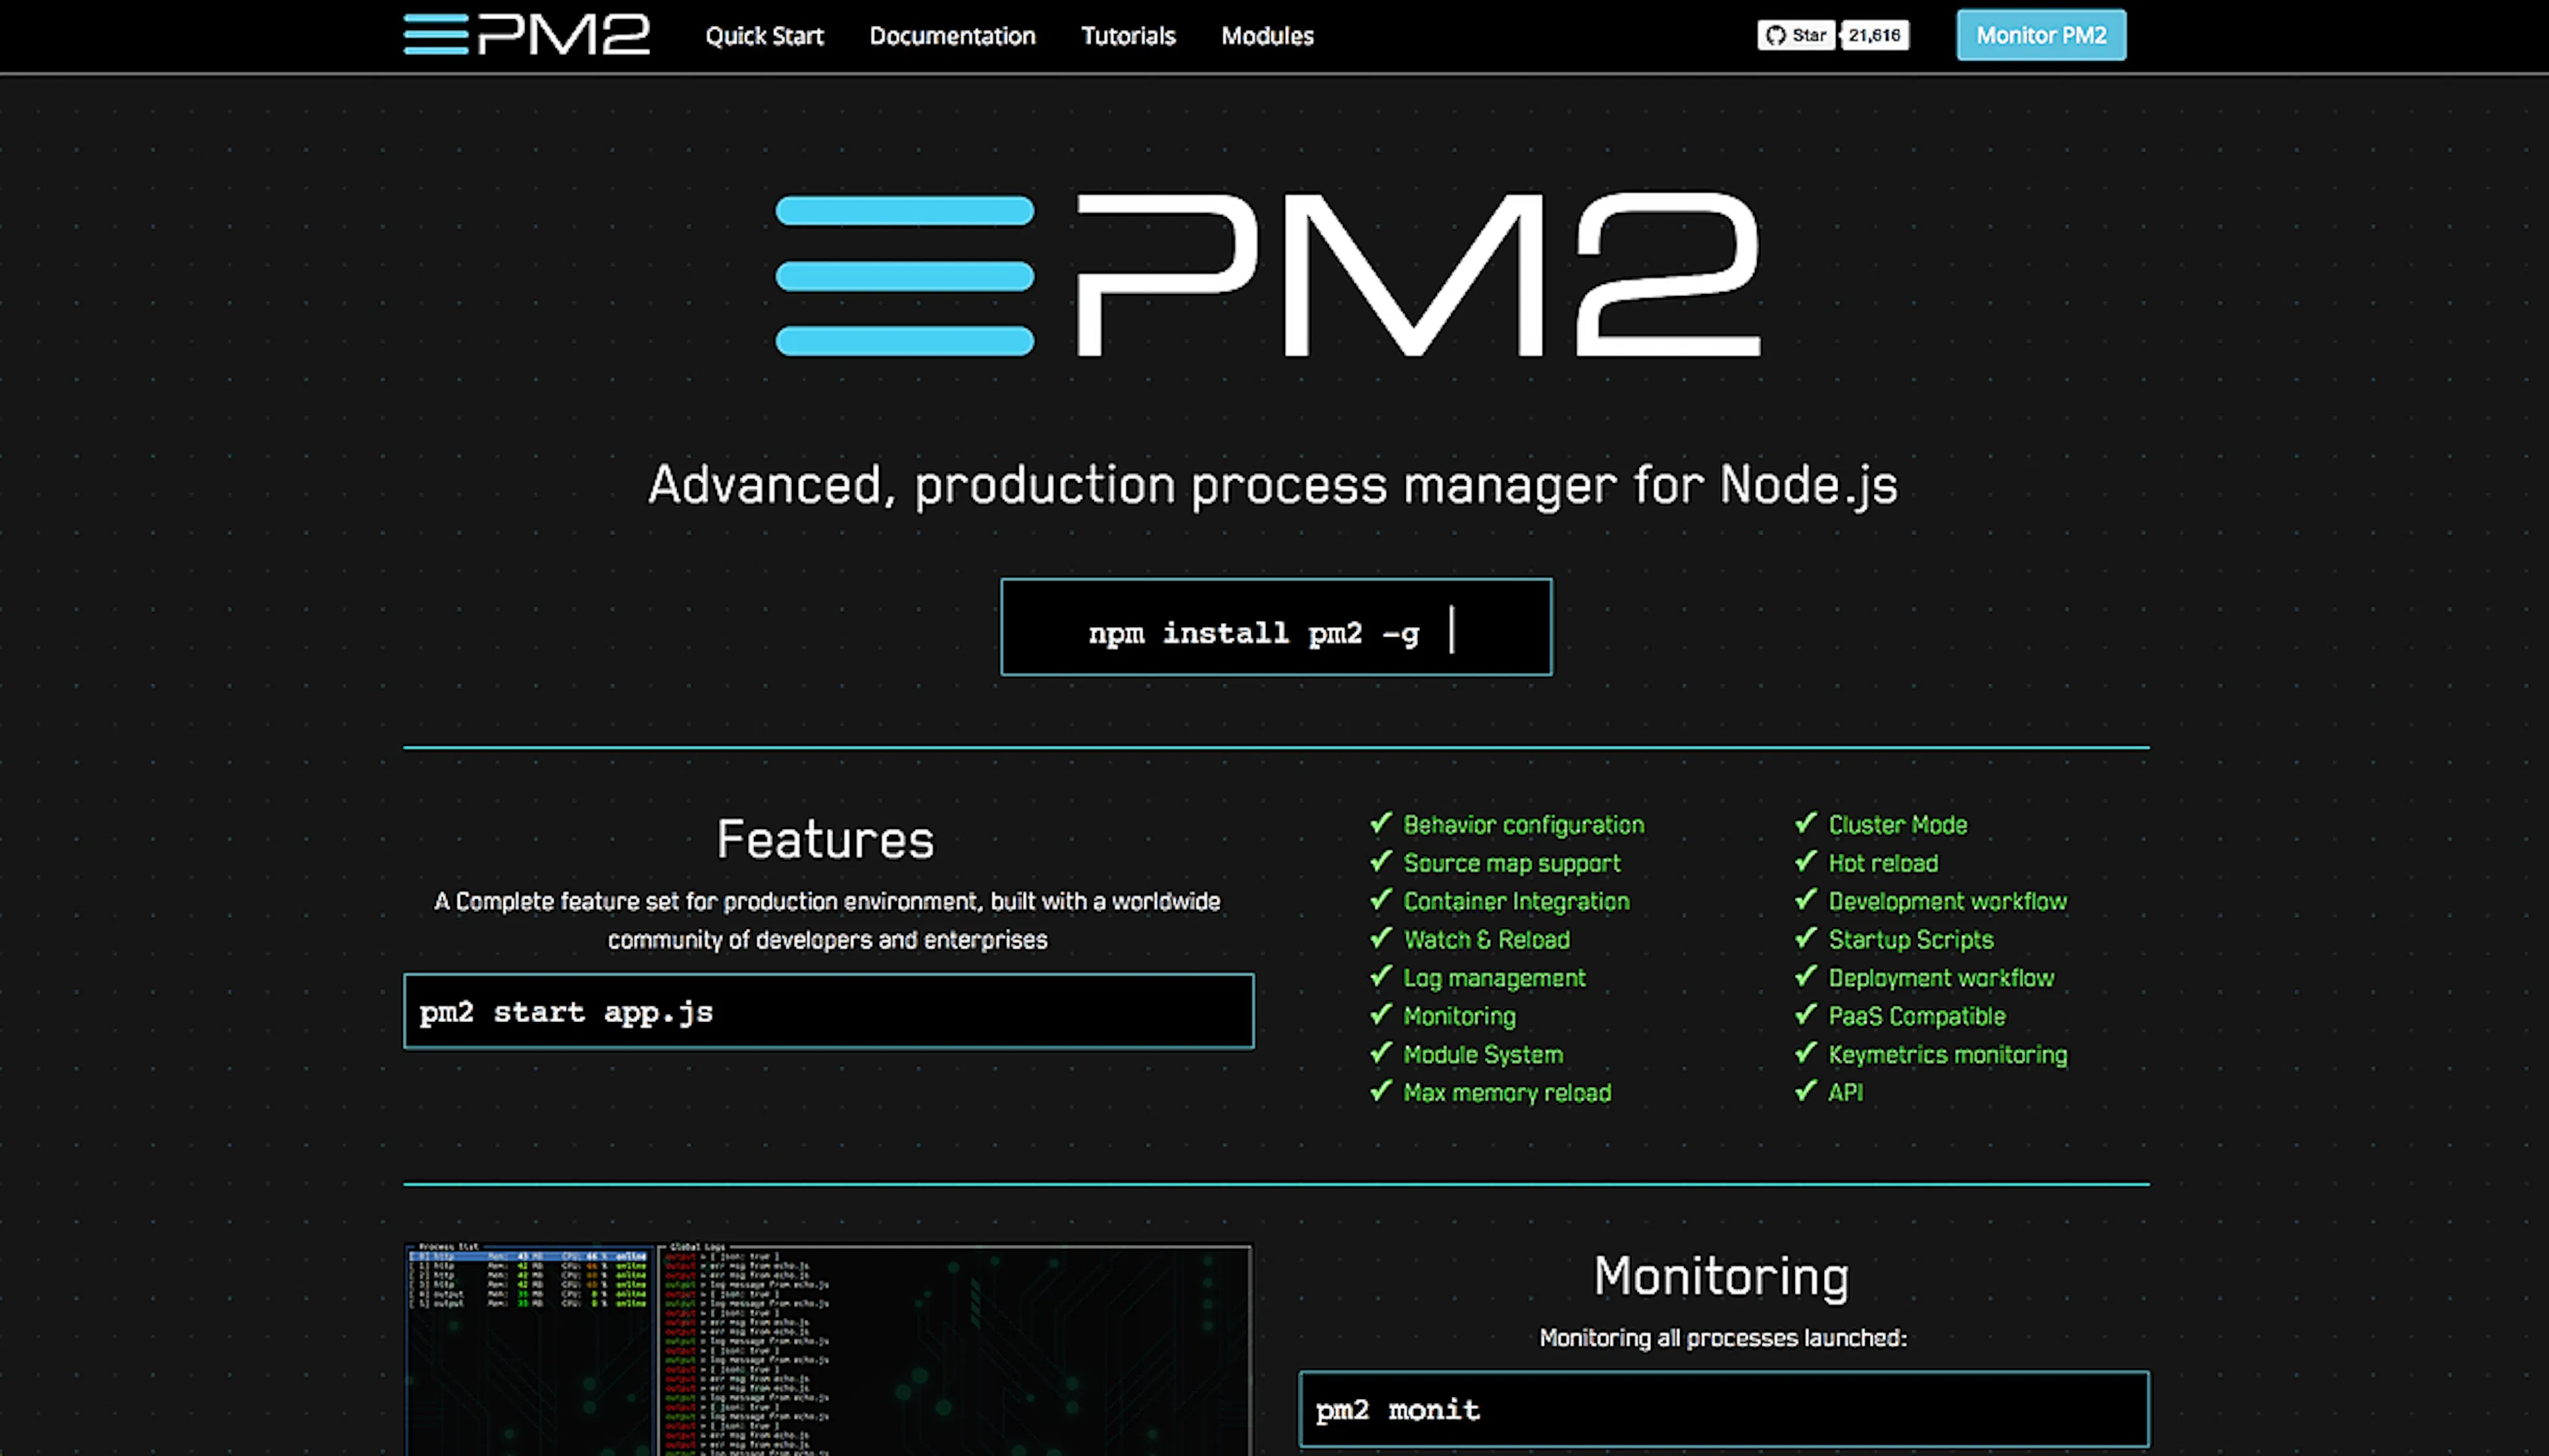Open the Documentation menu item
Image resolution: width=2549 pixels, height=1456 pixels.
[952, 36]
